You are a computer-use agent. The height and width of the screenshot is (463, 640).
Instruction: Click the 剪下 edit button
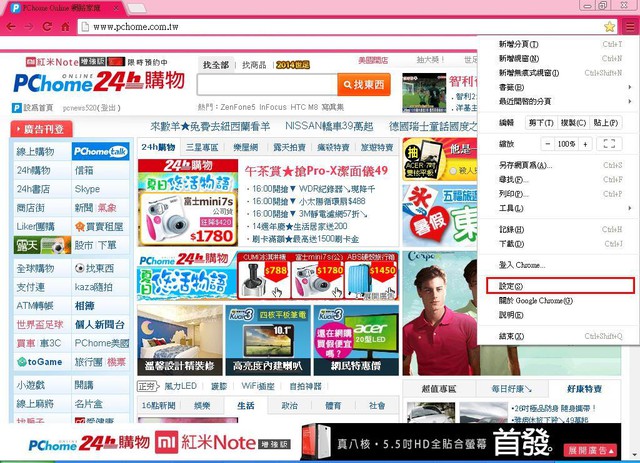click(541, 123)
